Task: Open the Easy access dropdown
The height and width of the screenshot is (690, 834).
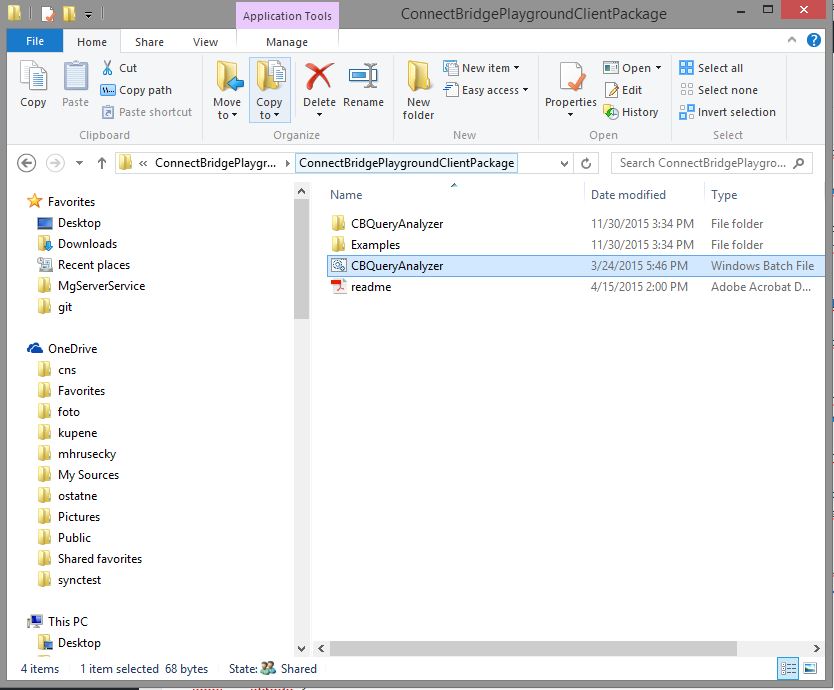Action: tap(486, 90)
